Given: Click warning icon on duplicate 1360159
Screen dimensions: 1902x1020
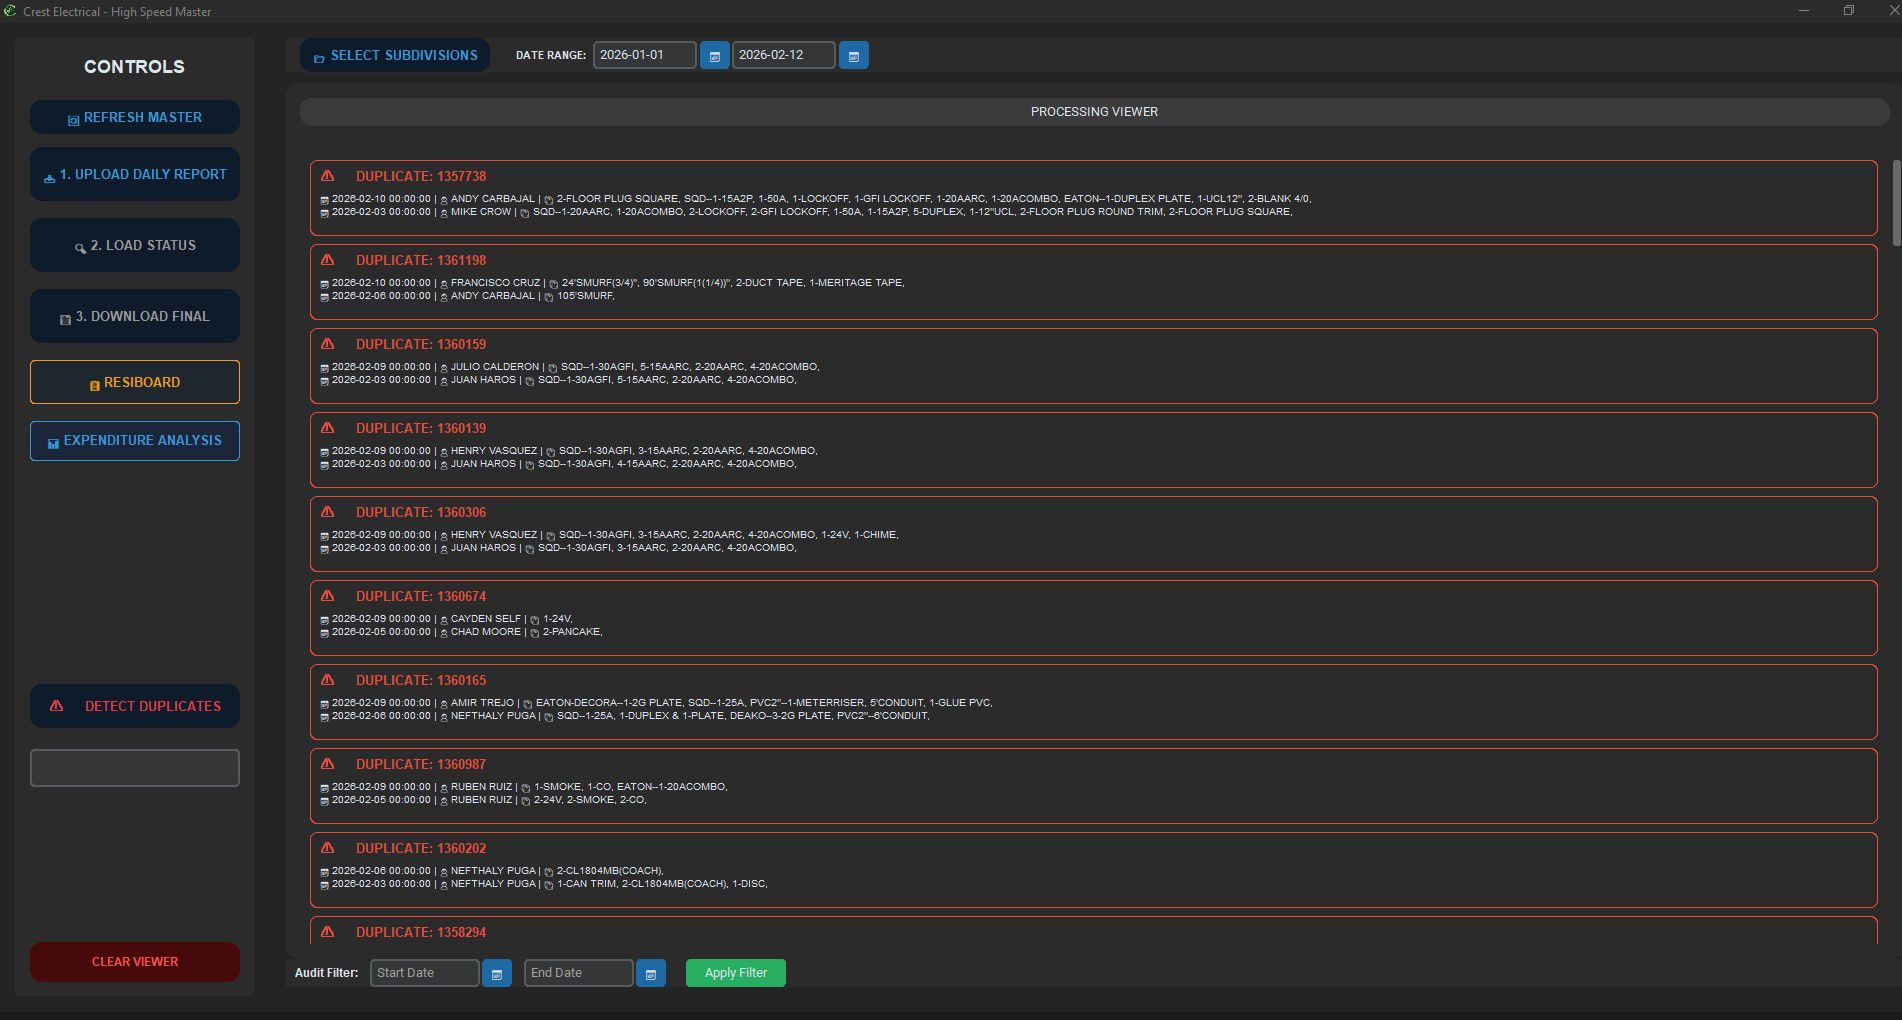Looking at the screenshot, I should (327, 344).
